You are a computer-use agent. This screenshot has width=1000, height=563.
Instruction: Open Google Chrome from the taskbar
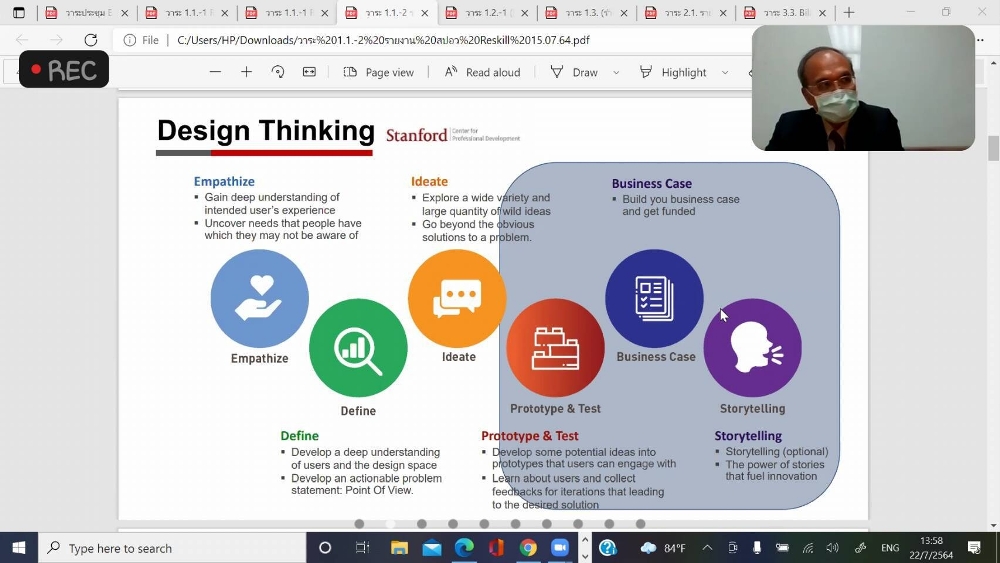(528, 548)
